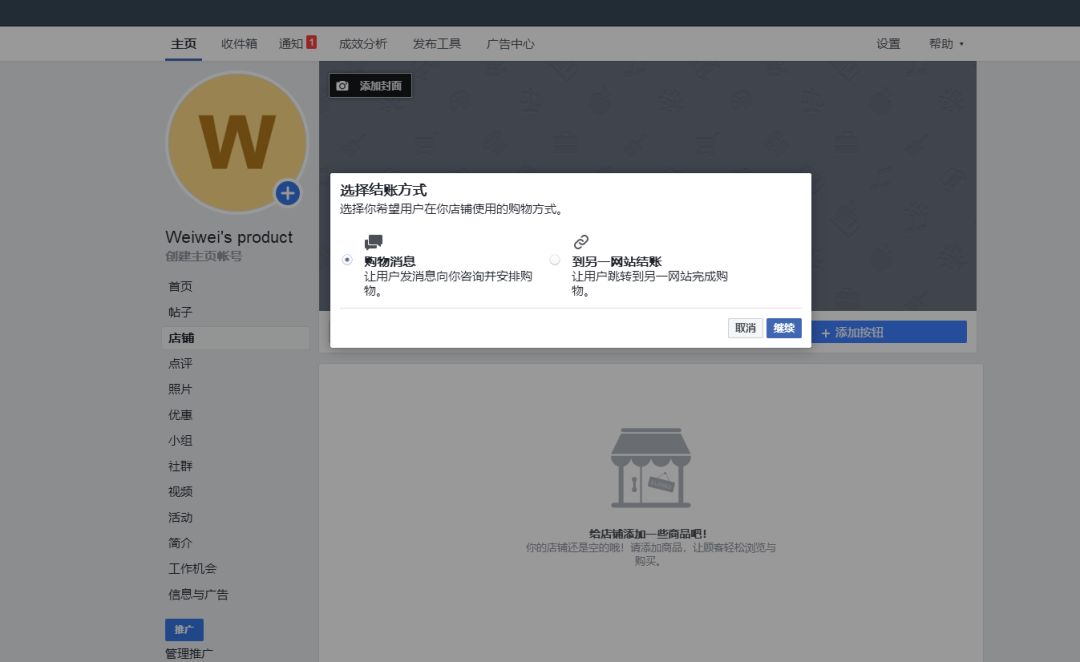Select the 到另一网站结账 checkout option

(x=555, y=259)
